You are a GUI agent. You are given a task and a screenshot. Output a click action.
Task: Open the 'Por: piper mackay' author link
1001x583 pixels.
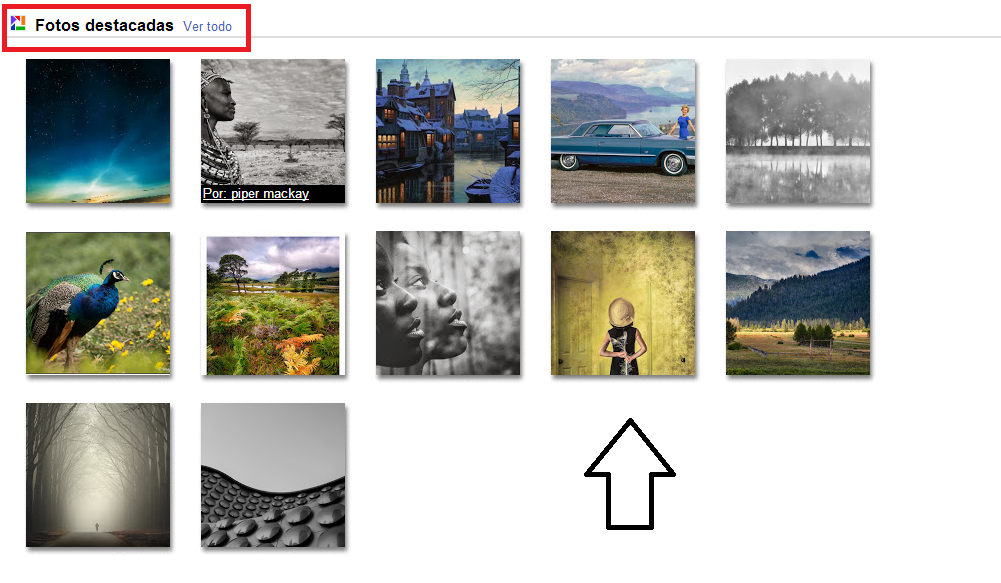point(255,193)
